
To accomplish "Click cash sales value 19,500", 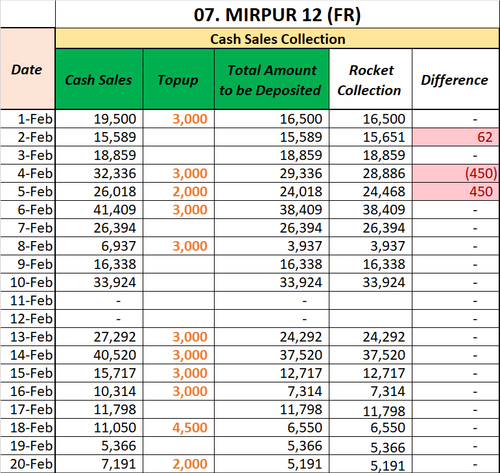I will pyautogui.click(x=99, y=119).
